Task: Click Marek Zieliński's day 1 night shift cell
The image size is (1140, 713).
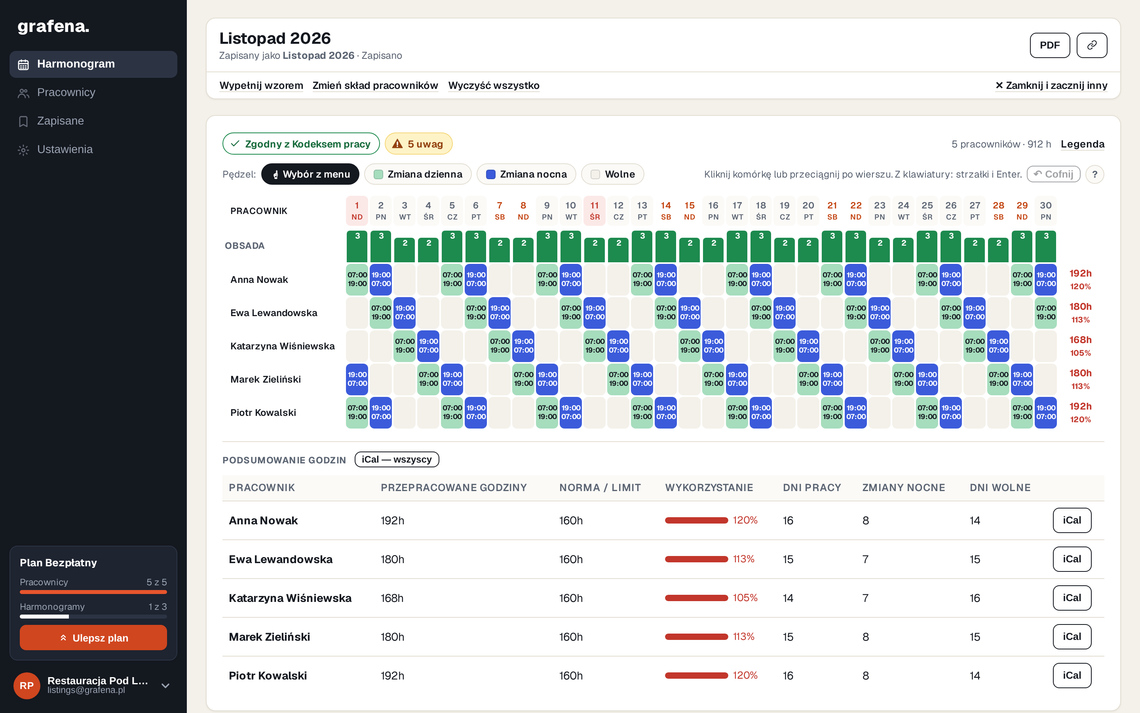Action: tap(357, 379)
